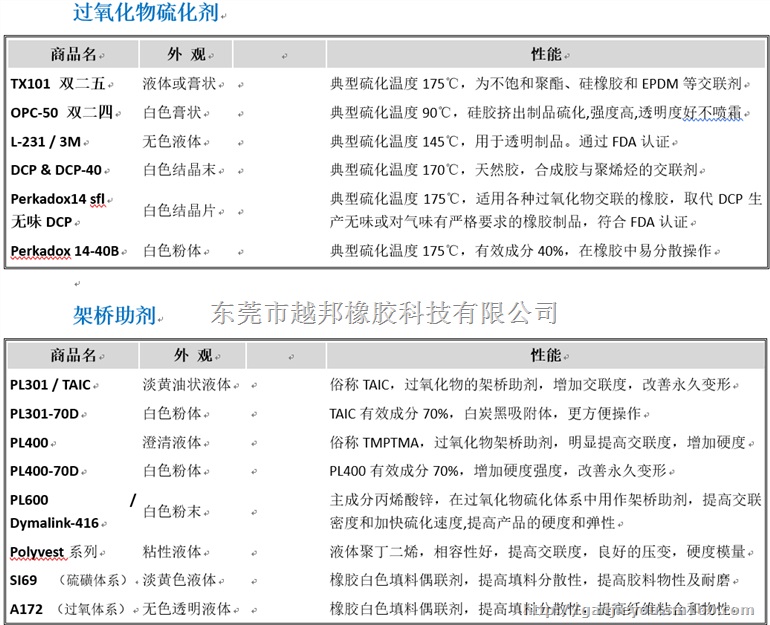This screenshot has width=770, height=625.
Task: Click the heading 过氧化物硫化剂
Action: (x=146, y=12)
